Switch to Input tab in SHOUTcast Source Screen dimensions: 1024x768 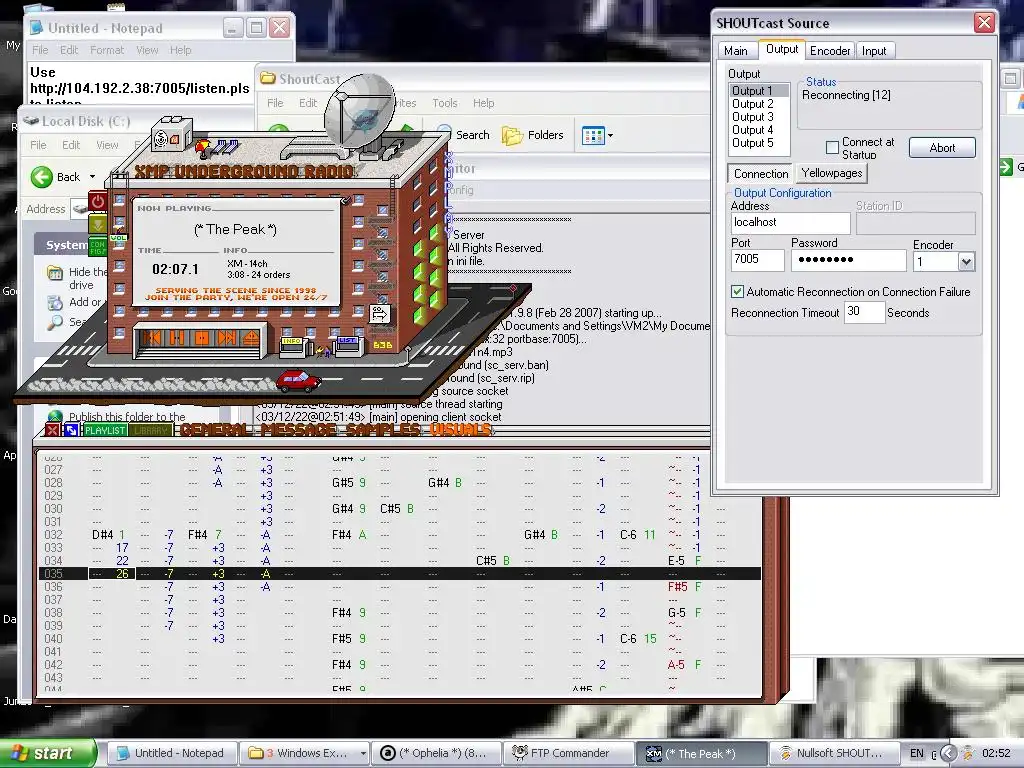pos(874,50)
